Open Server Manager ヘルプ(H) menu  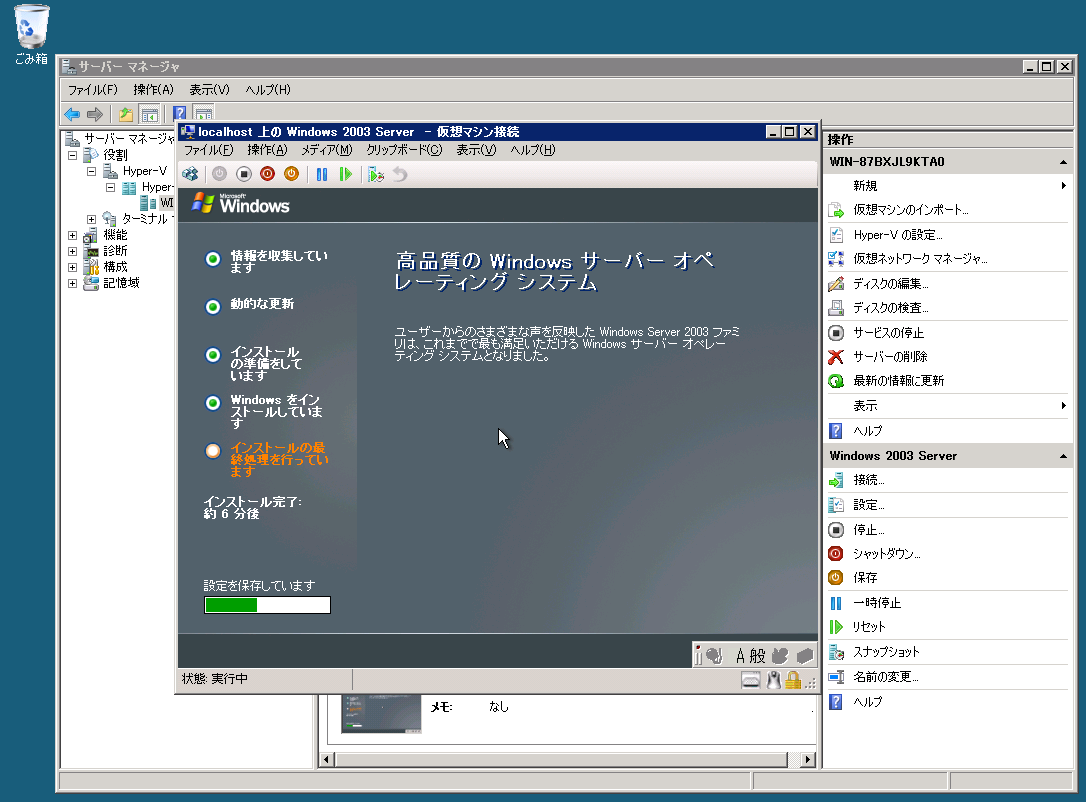click(x=268, y=90)
